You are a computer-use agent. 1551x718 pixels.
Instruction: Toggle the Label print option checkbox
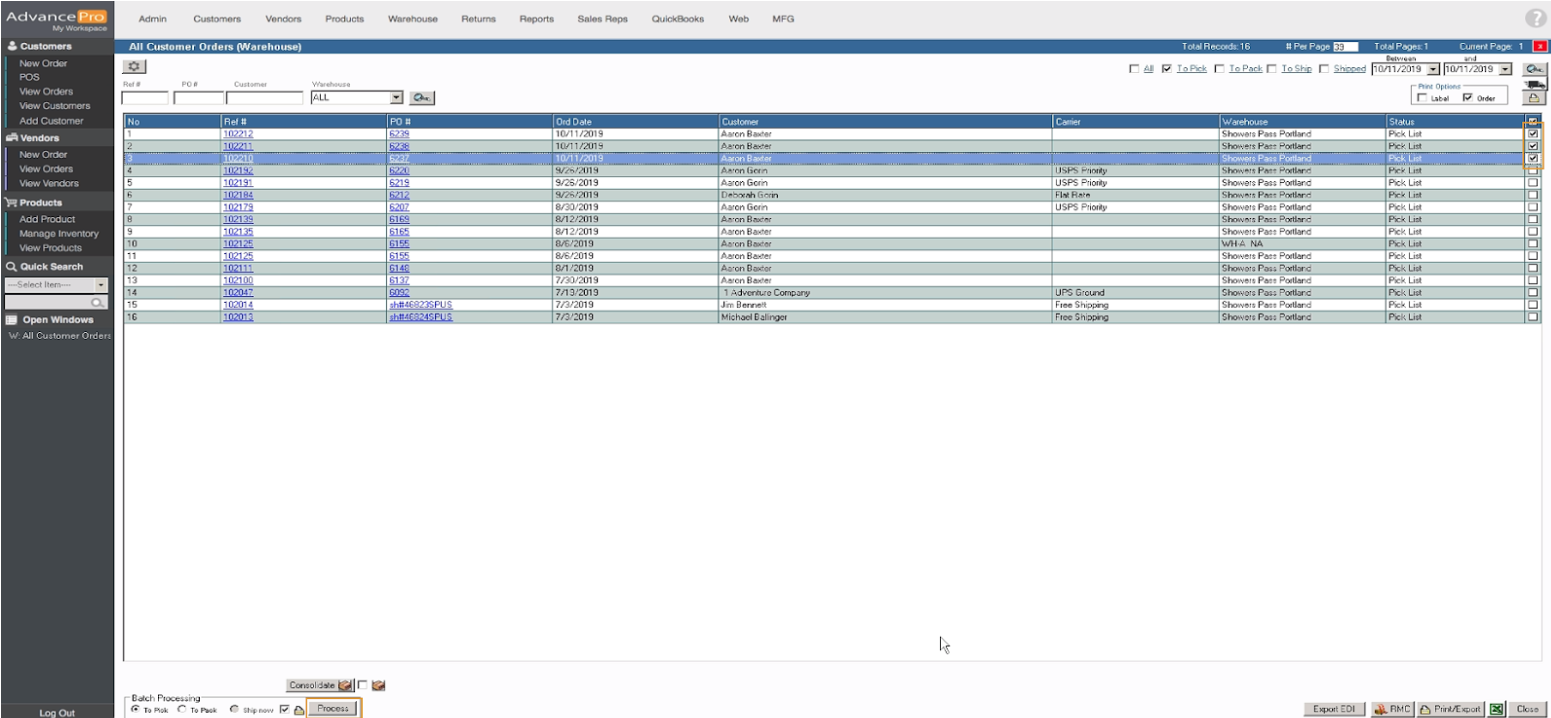click(x=1421, y=98)
